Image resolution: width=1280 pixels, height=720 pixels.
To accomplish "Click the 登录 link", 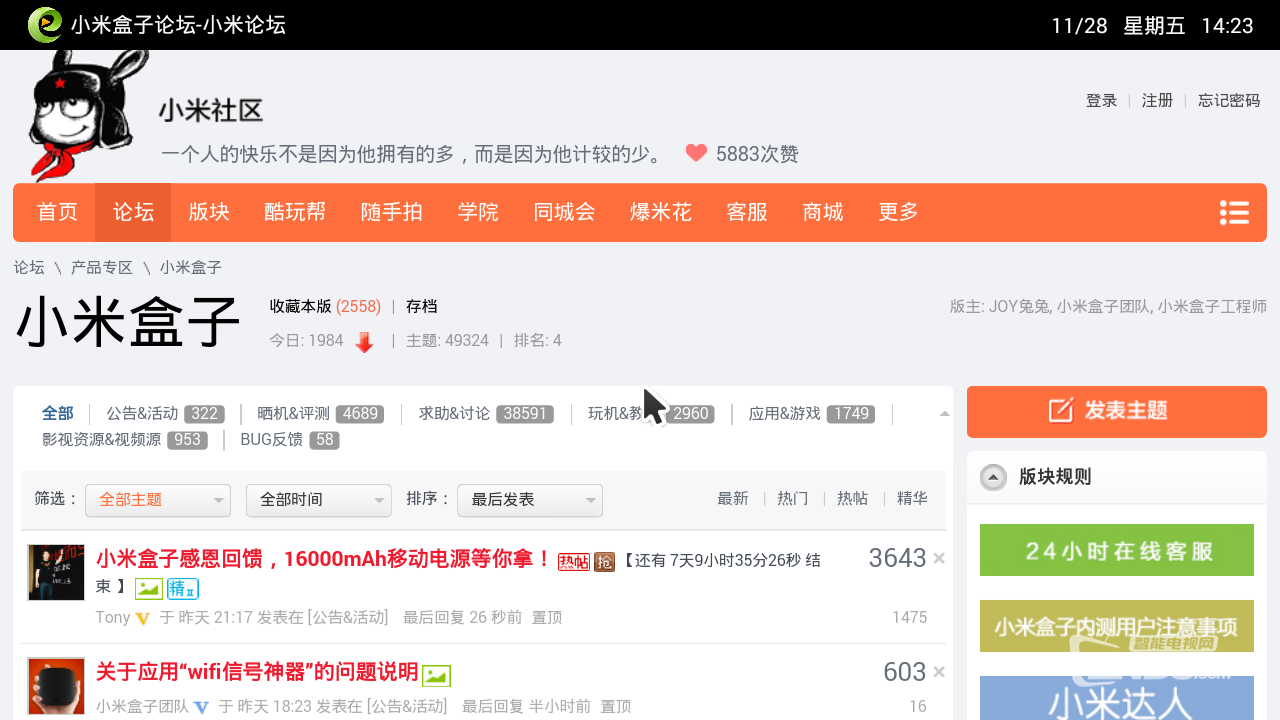I will coord(1101,101).
